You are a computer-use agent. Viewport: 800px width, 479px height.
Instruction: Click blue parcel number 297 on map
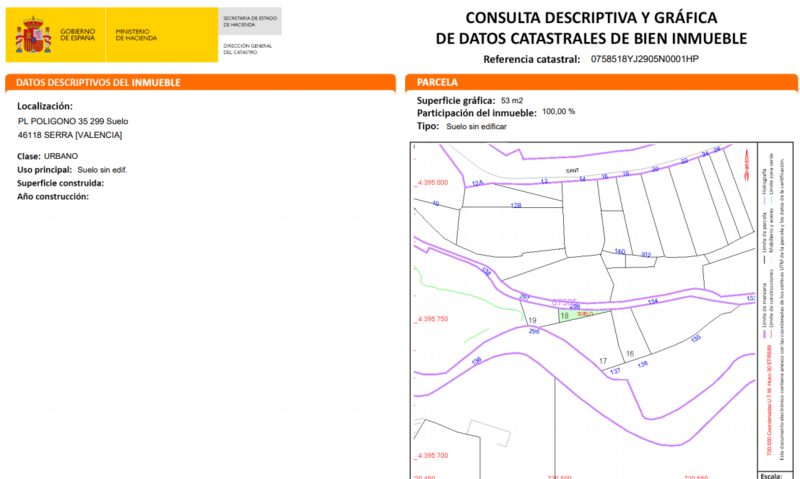pos(524,296)
